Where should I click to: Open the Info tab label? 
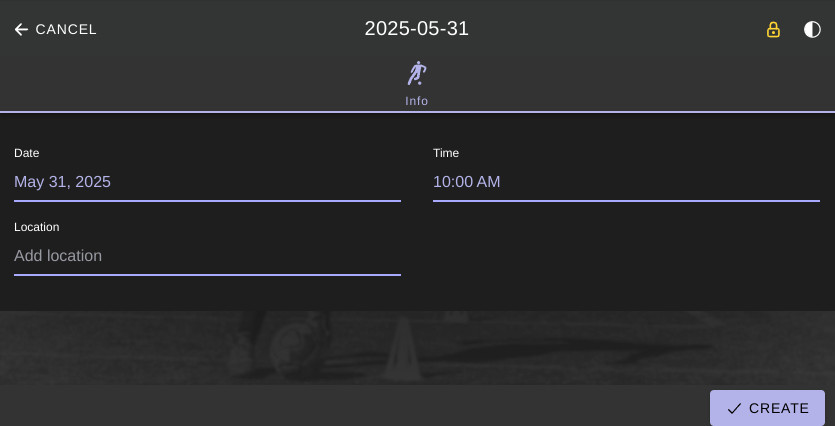pos(416,101)
